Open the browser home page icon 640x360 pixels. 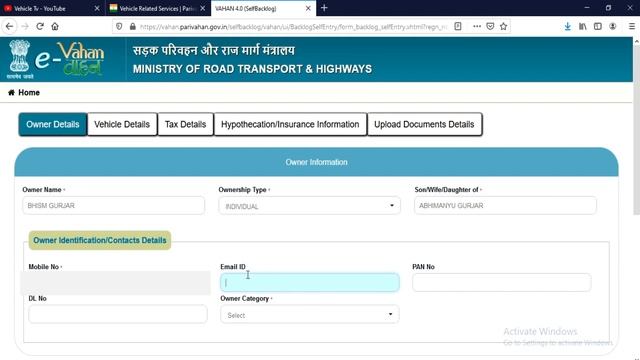[x=55, y=27]
